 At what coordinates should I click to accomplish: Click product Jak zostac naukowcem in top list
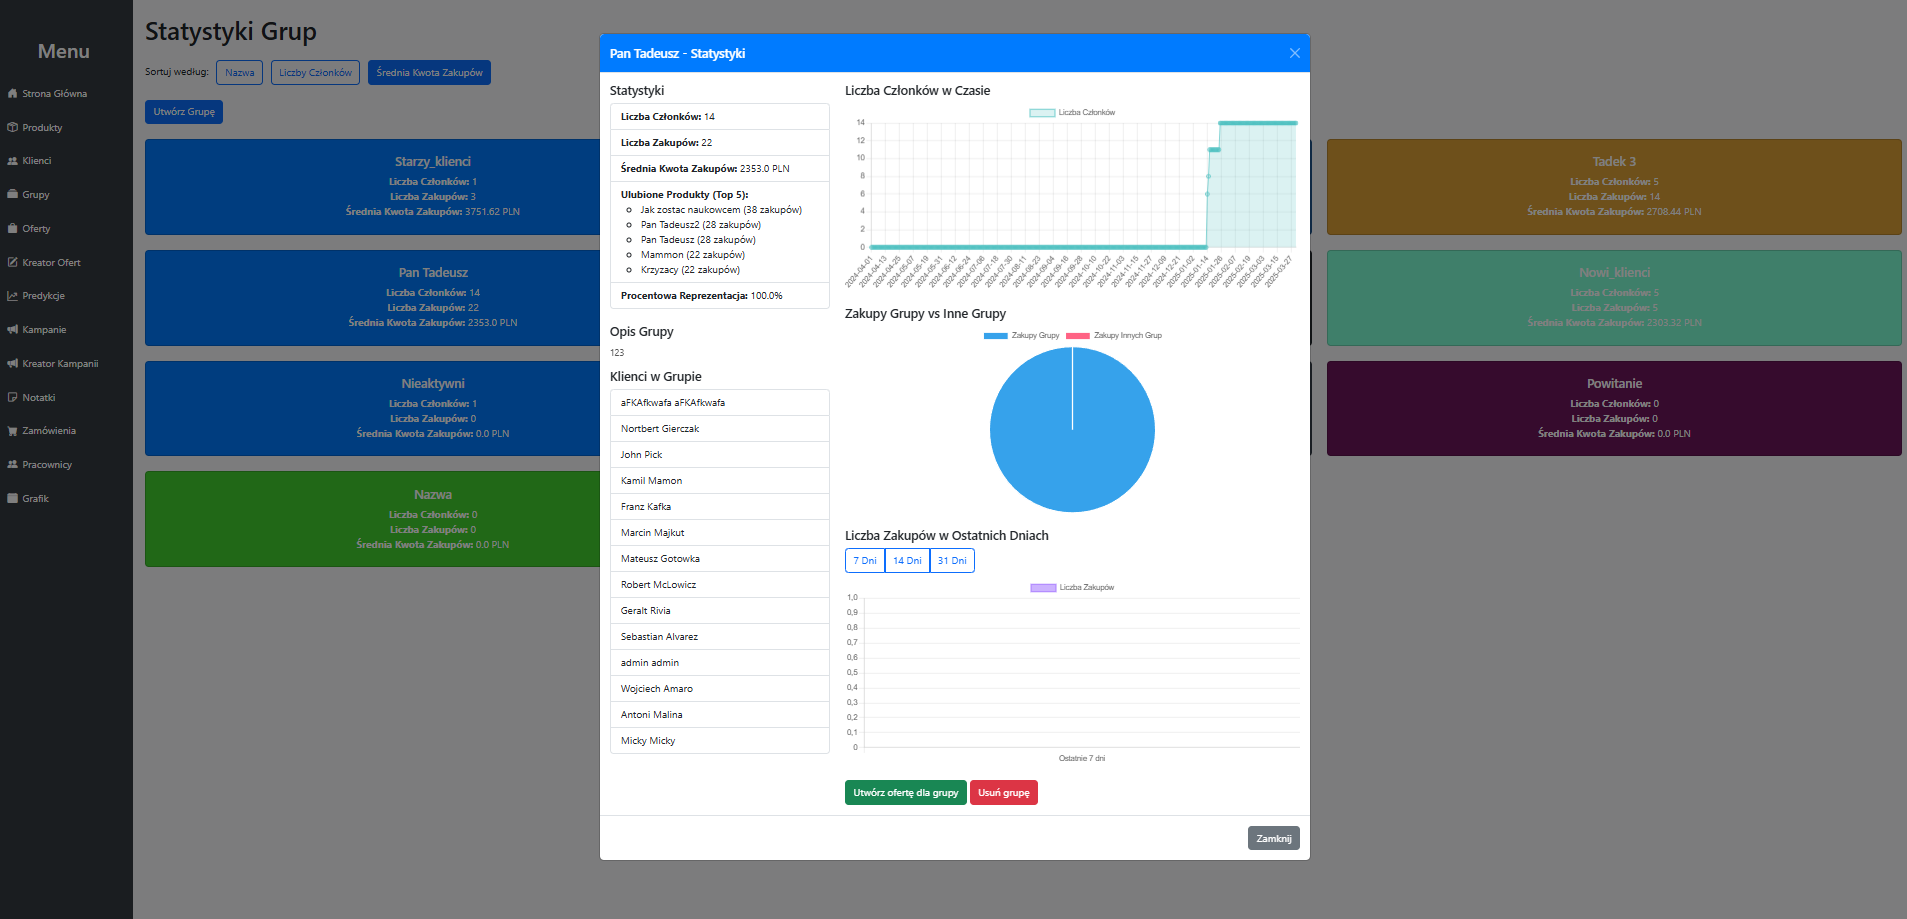[x=721, y=210]
